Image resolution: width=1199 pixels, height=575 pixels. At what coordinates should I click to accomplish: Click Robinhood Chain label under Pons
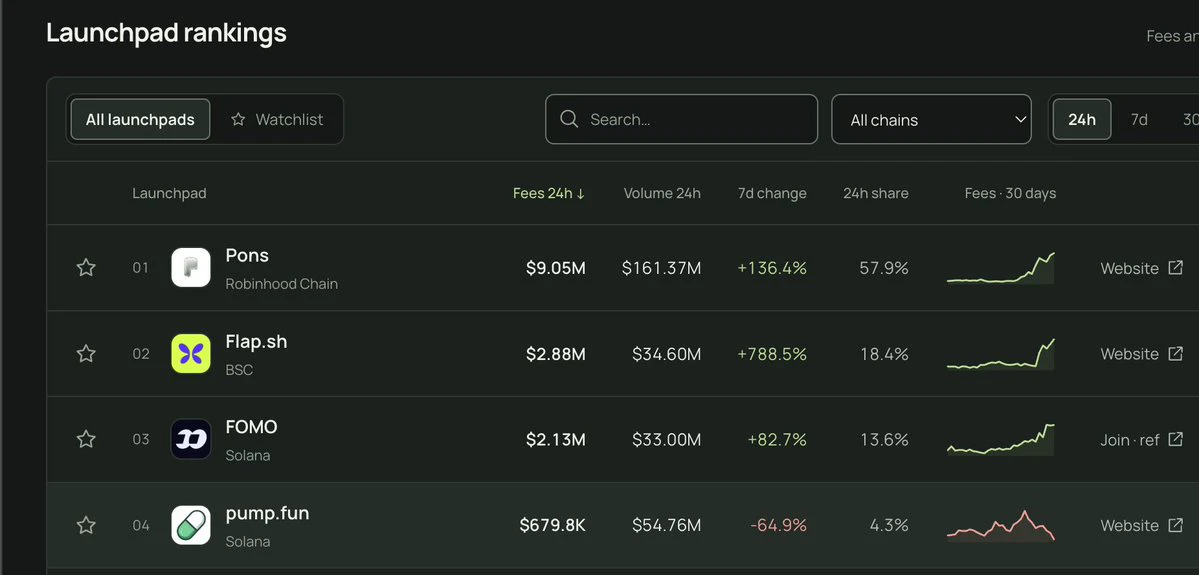click(x=281, y=284)
